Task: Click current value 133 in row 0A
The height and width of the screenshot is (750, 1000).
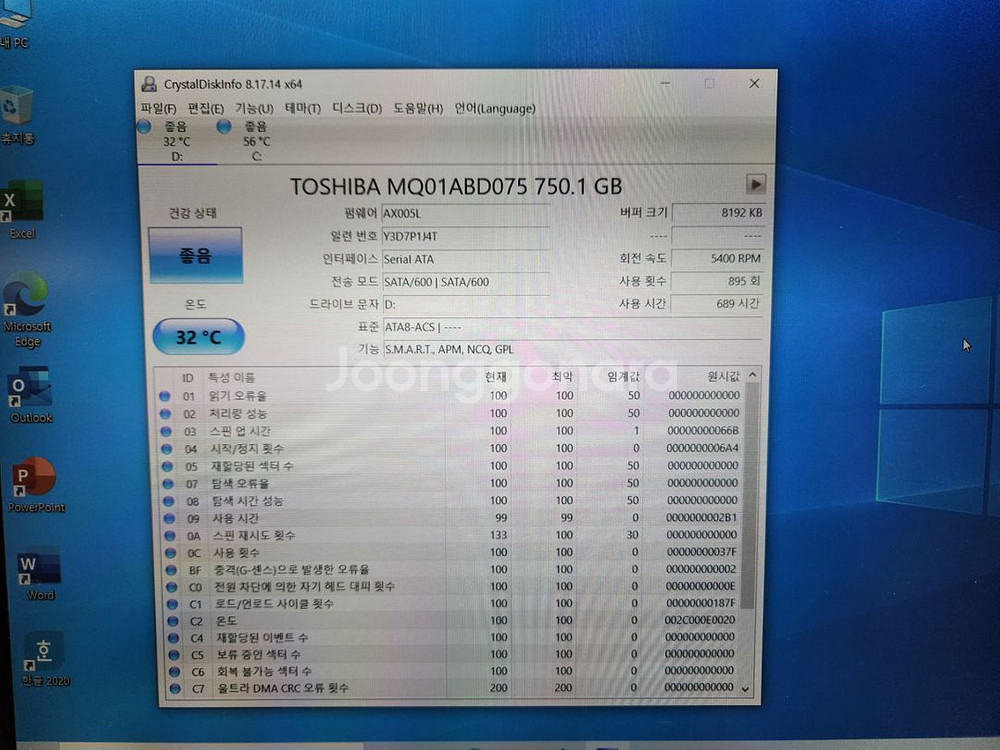Action: 499,535
